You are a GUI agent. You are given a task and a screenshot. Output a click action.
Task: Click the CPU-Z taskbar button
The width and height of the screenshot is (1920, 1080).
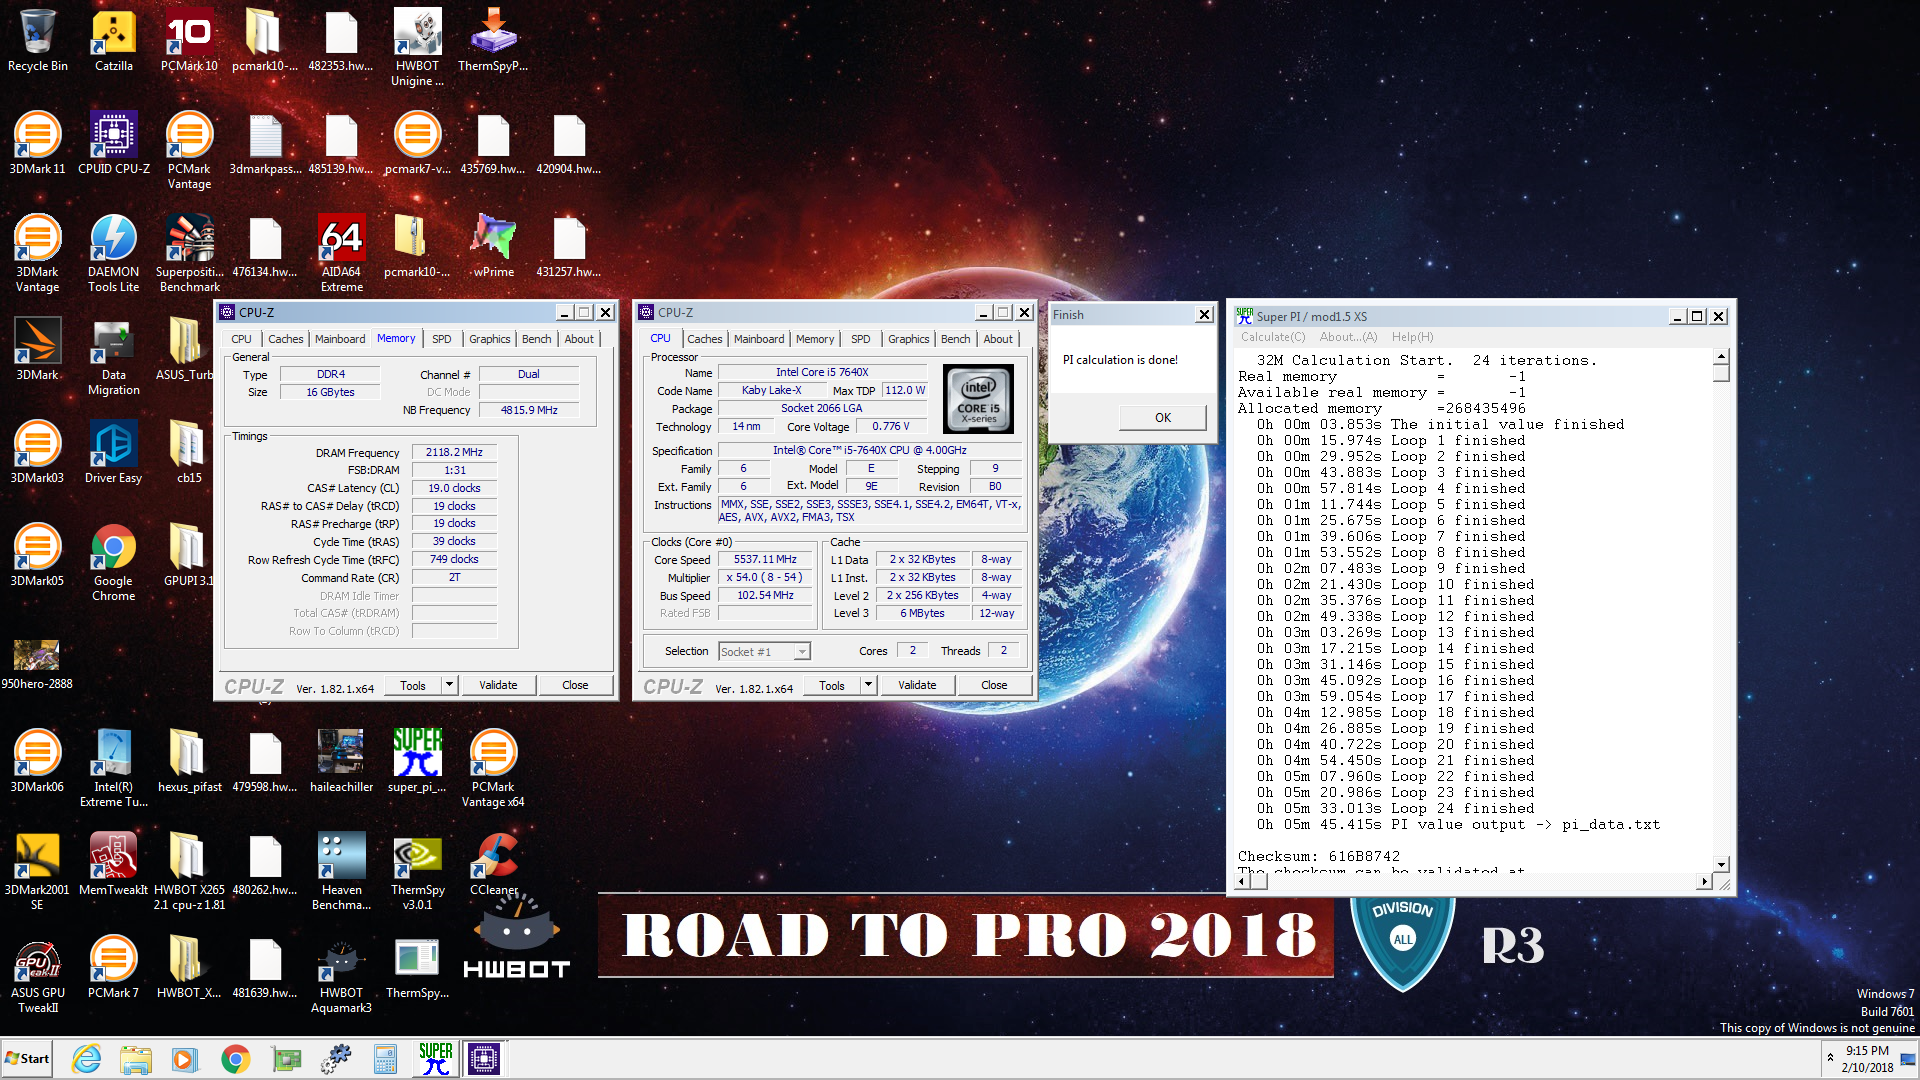tap(484, 1058)
